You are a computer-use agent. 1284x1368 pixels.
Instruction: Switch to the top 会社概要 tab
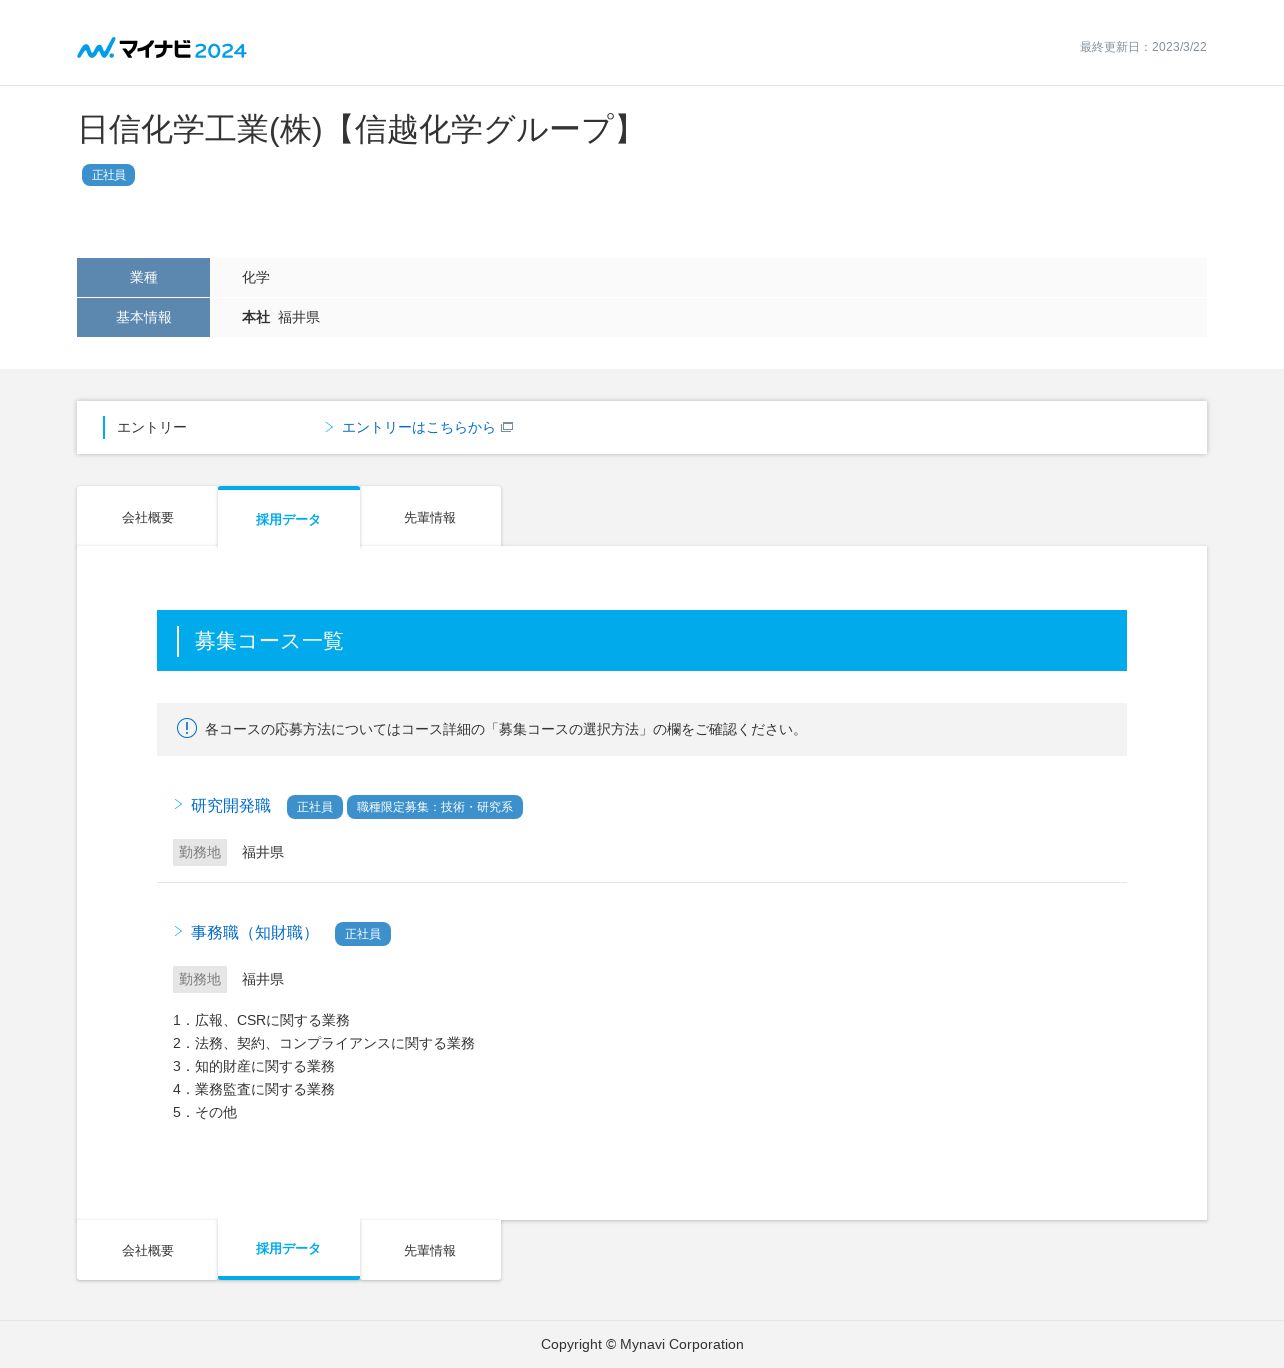[x=147, y=517]
